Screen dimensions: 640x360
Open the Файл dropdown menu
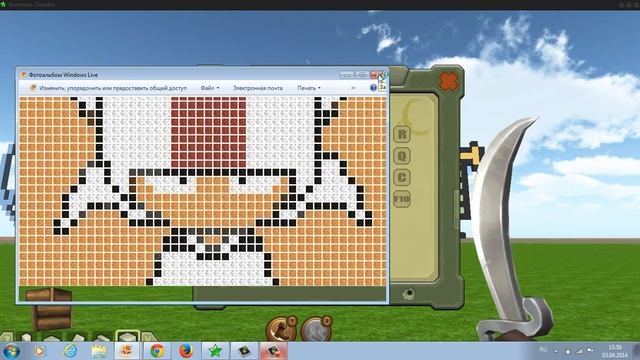point(209,88)
